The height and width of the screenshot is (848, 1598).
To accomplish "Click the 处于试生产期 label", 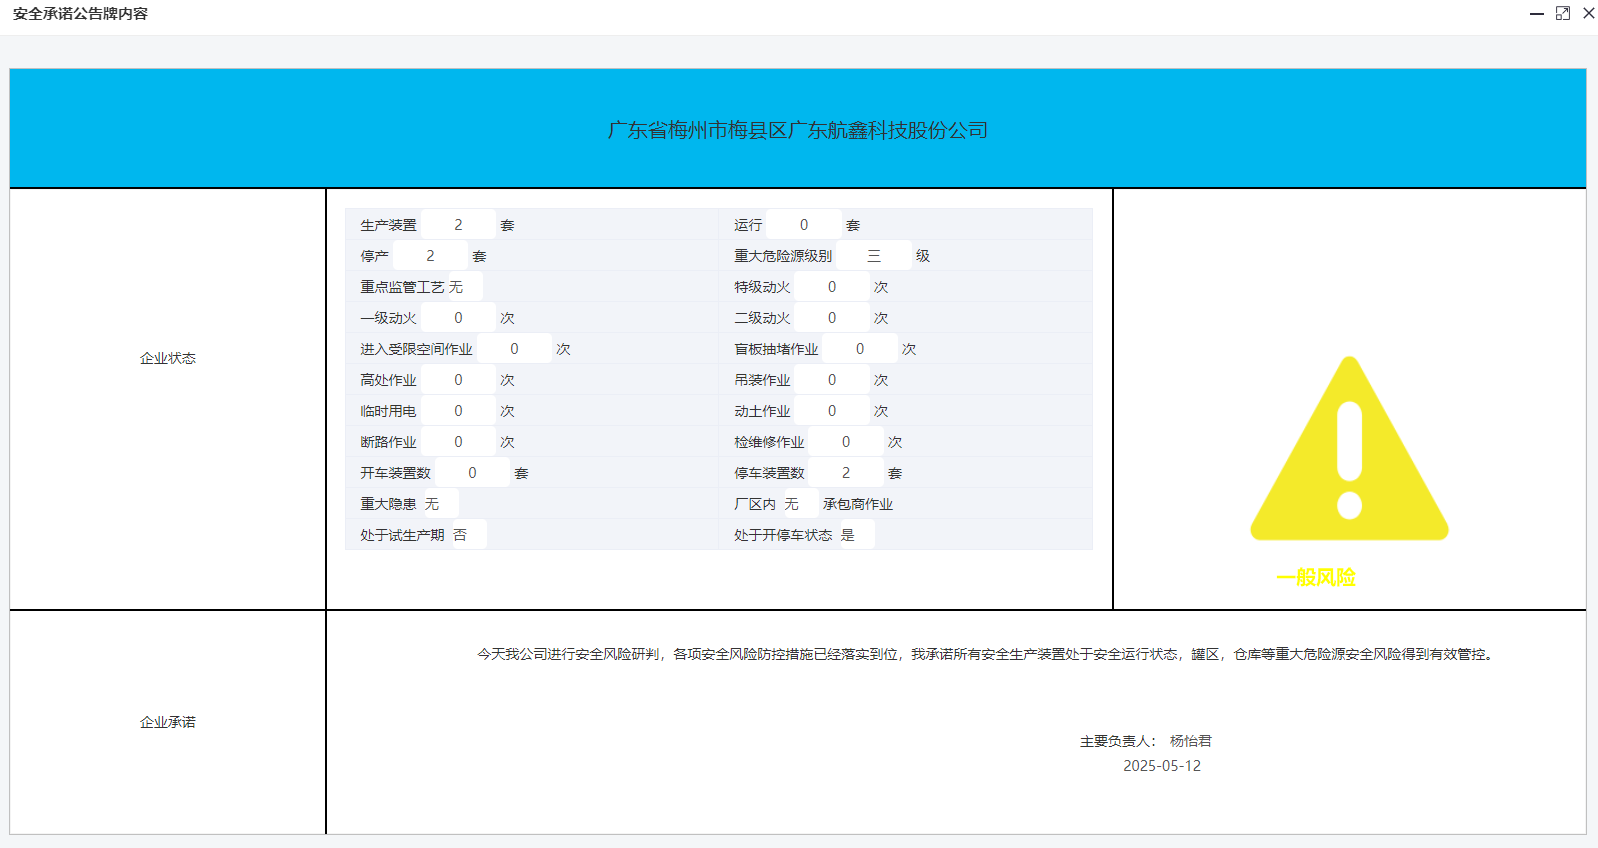I will [402, 535].
